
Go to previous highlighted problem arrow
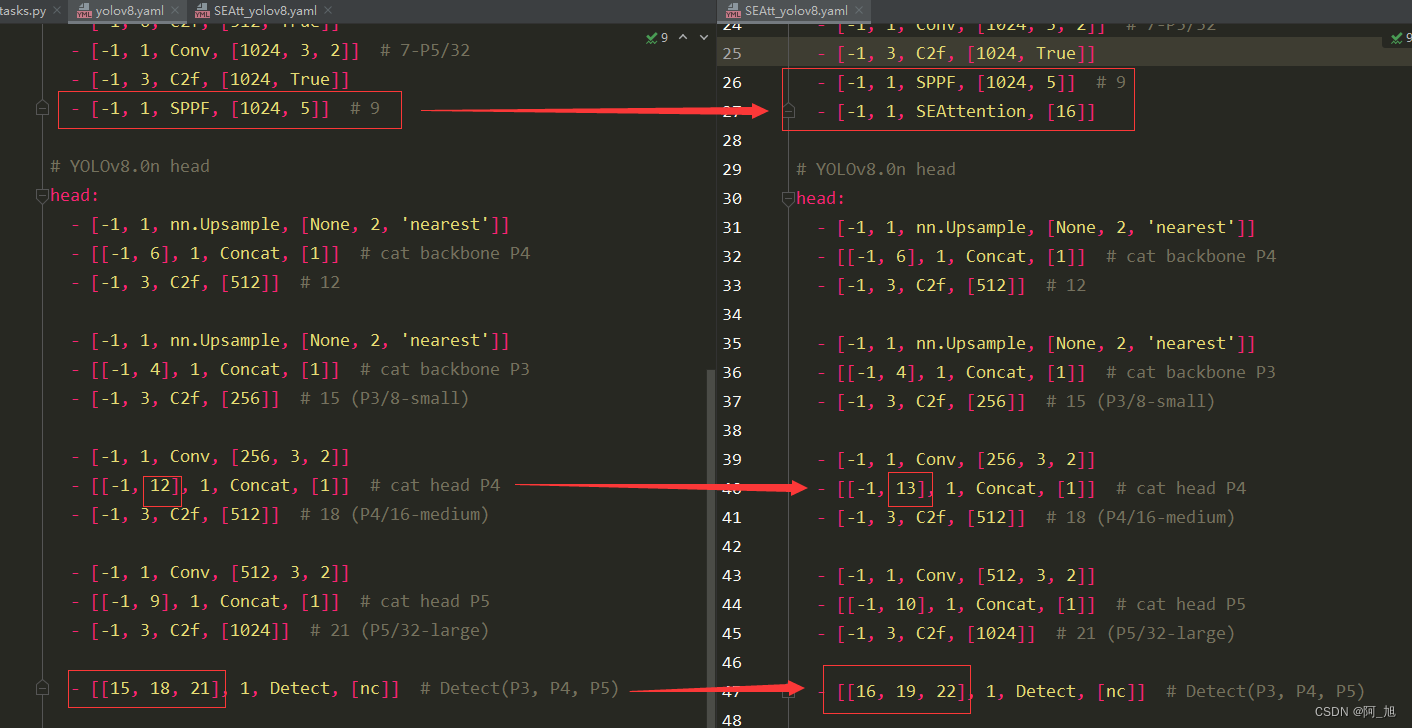(683, 38)
